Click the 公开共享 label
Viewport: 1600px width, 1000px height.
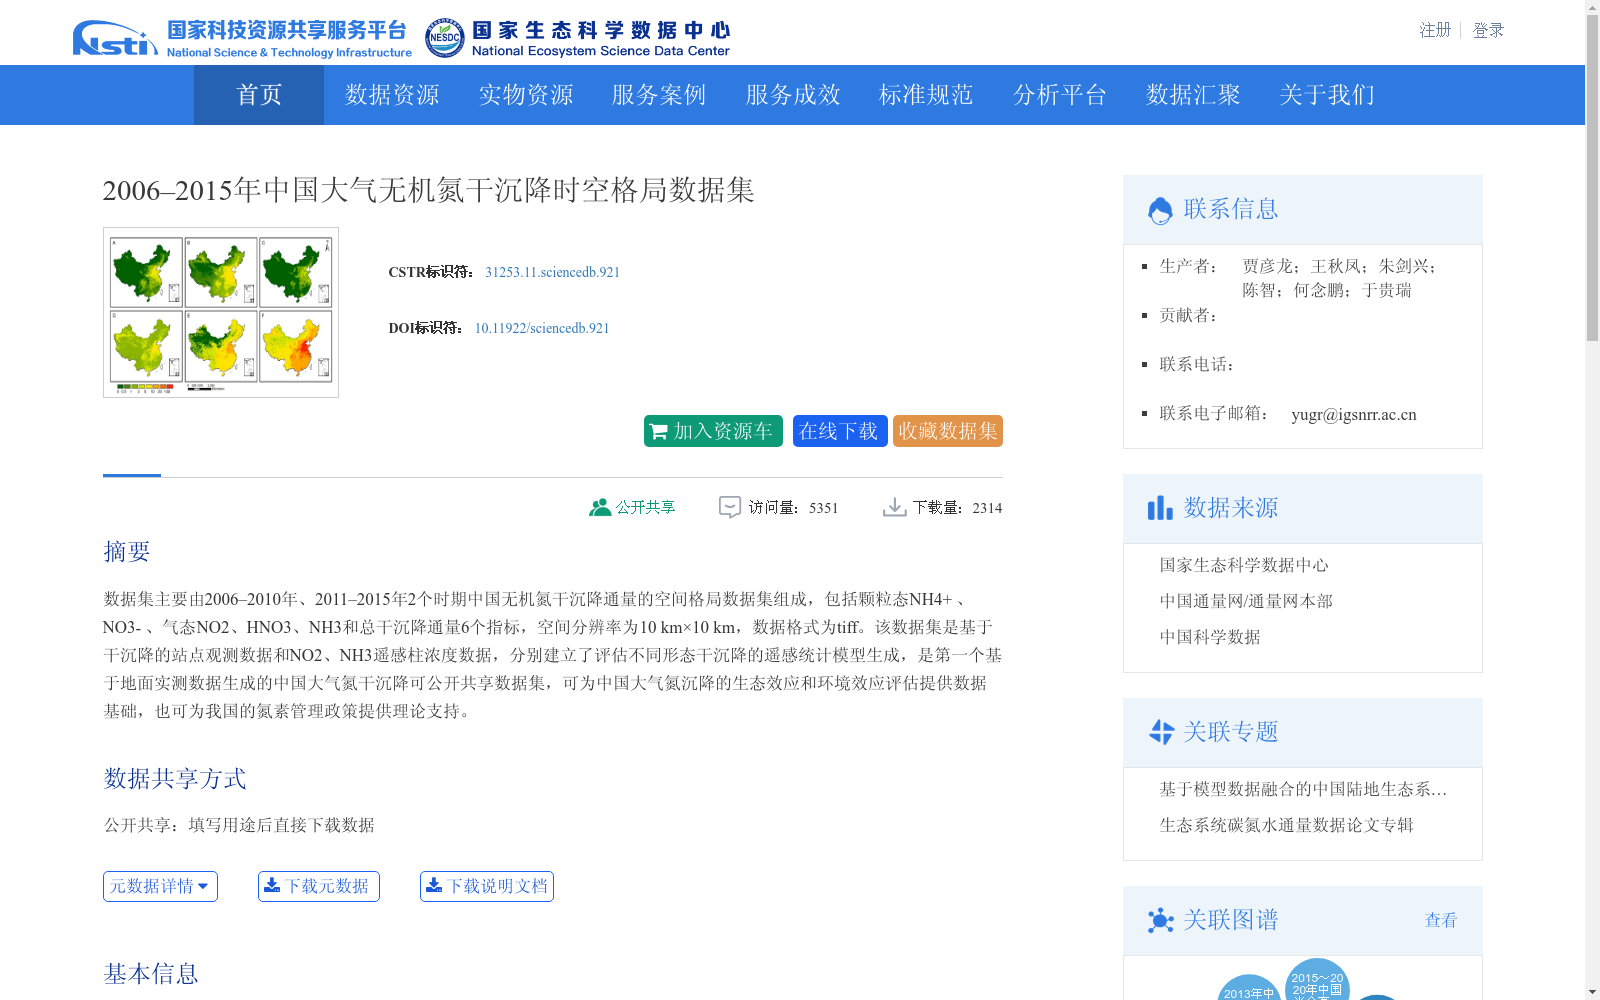[646, 507]
